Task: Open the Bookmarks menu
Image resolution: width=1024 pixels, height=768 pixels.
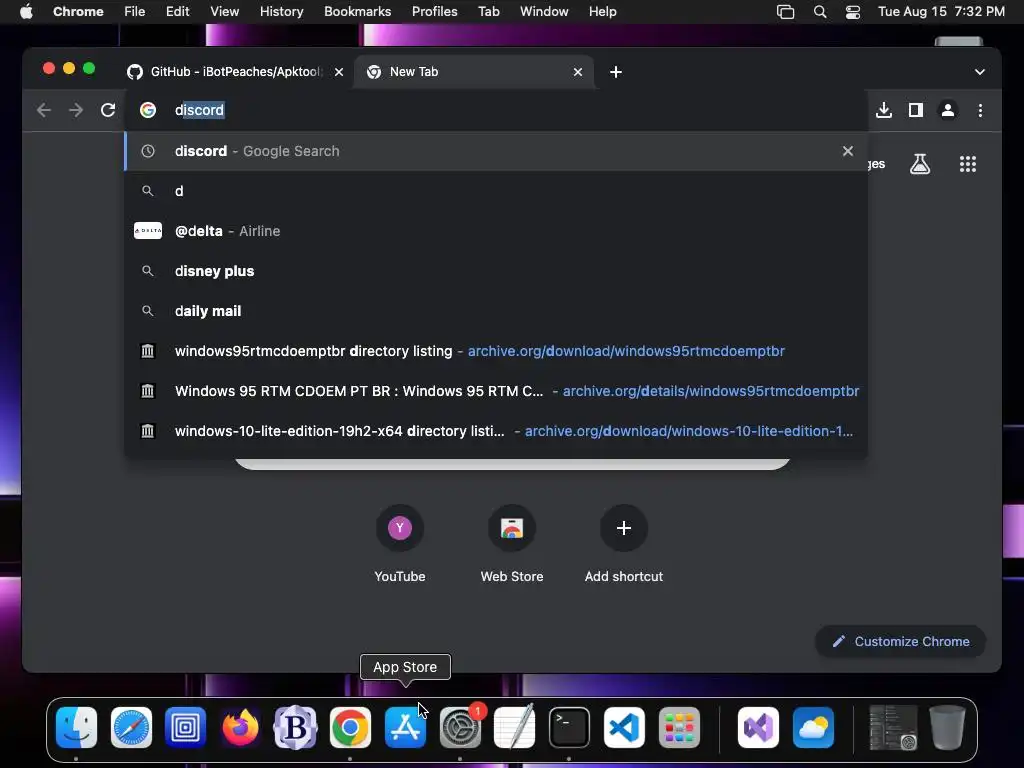Action: coord(357,12)
